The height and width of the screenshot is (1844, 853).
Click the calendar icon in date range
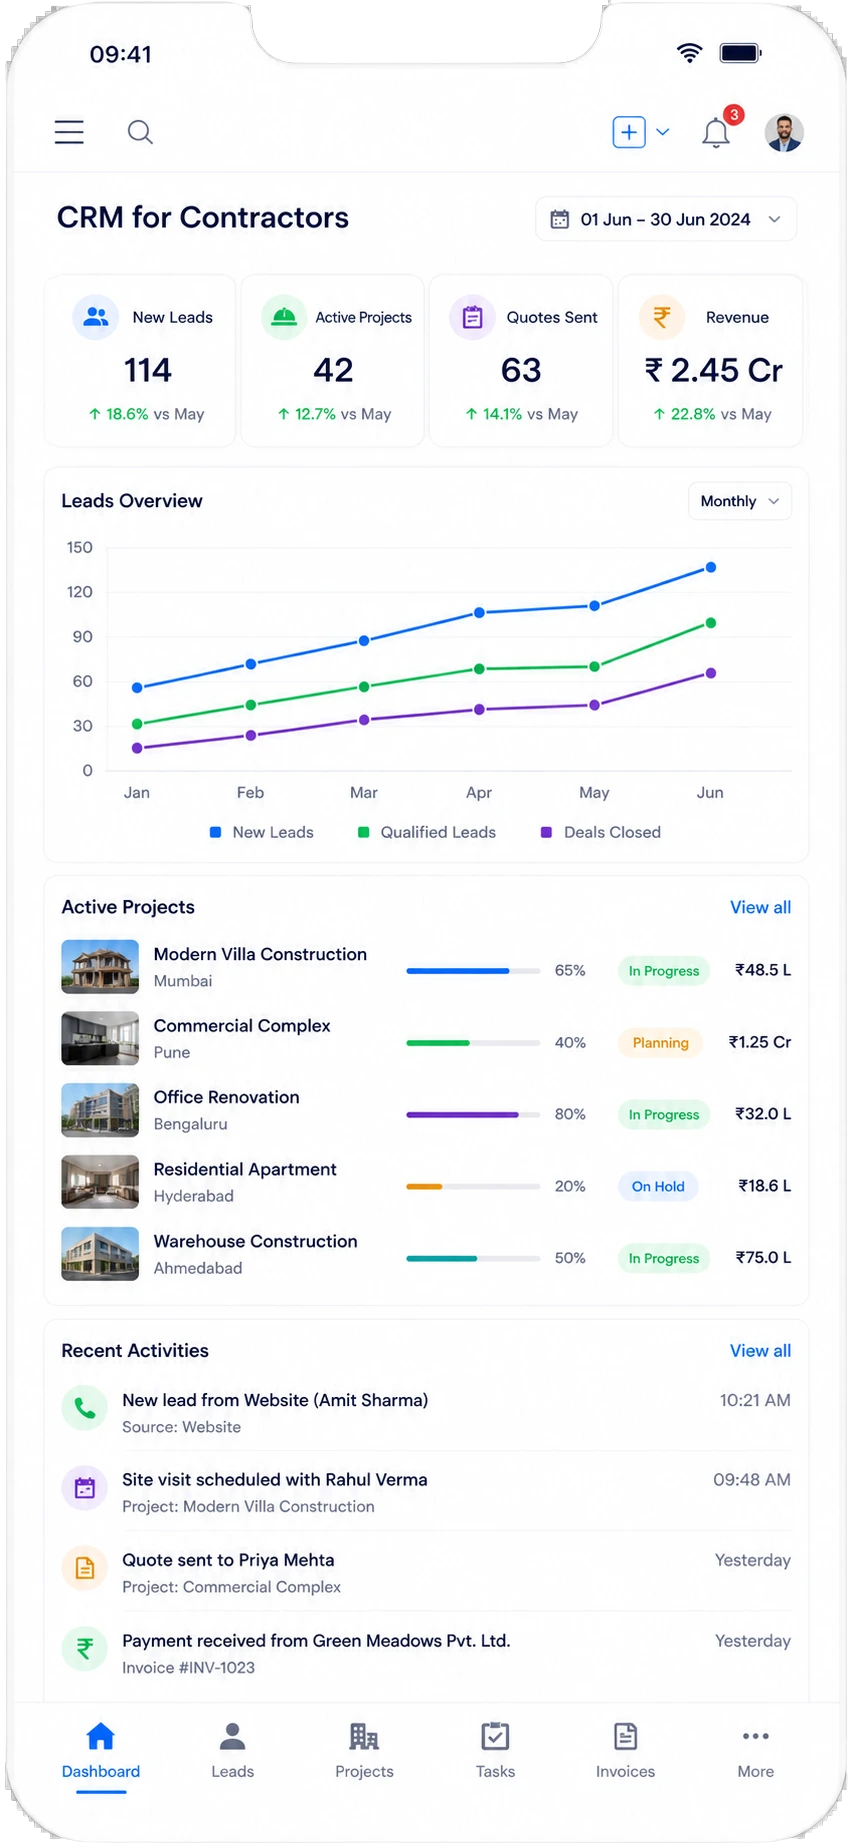(560, 219)
